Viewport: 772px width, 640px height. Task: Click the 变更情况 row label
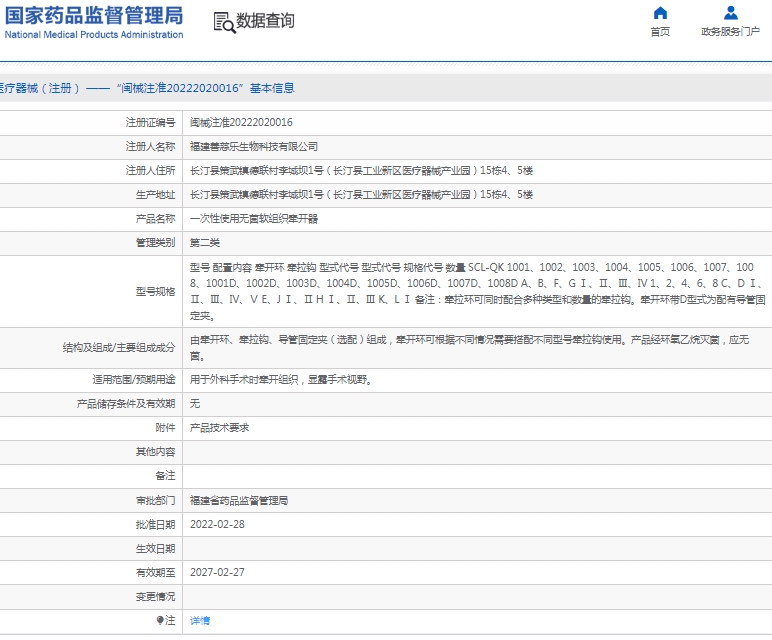click(x=156, y=597)
